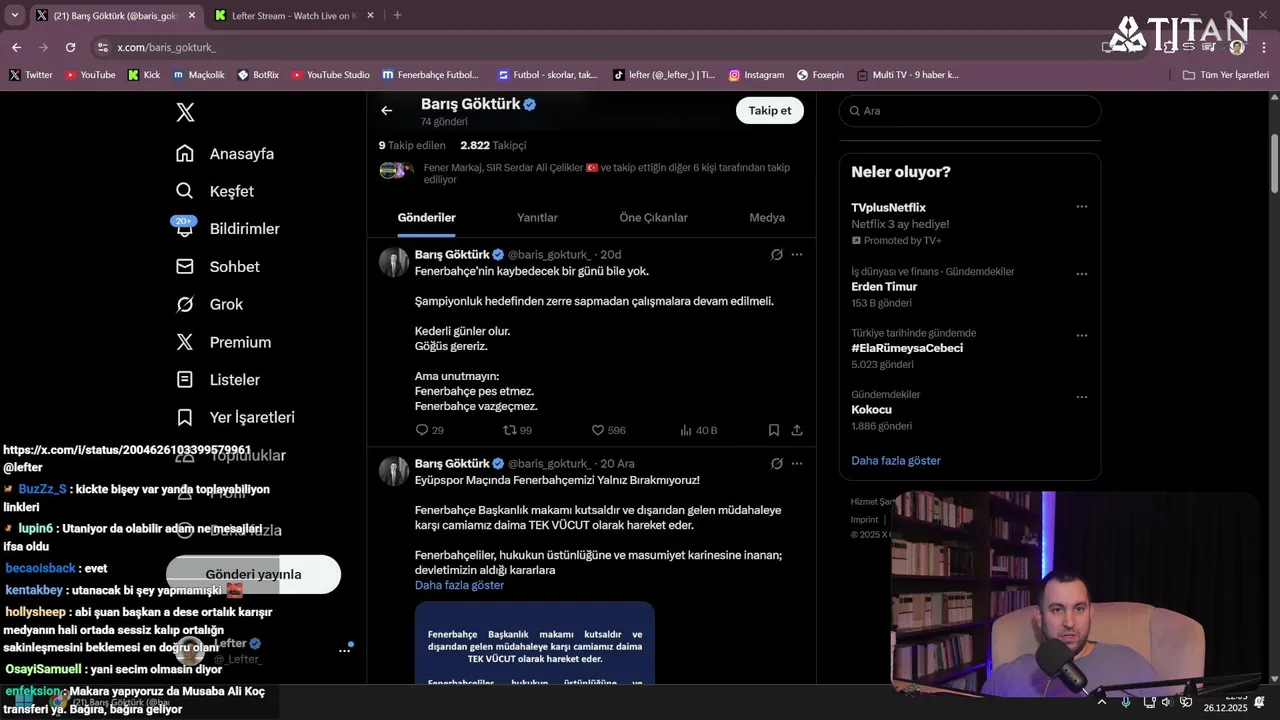Open more menu for Erden Timur trend
Screen dimensions: 1280x720
(x=1081, y=274)
